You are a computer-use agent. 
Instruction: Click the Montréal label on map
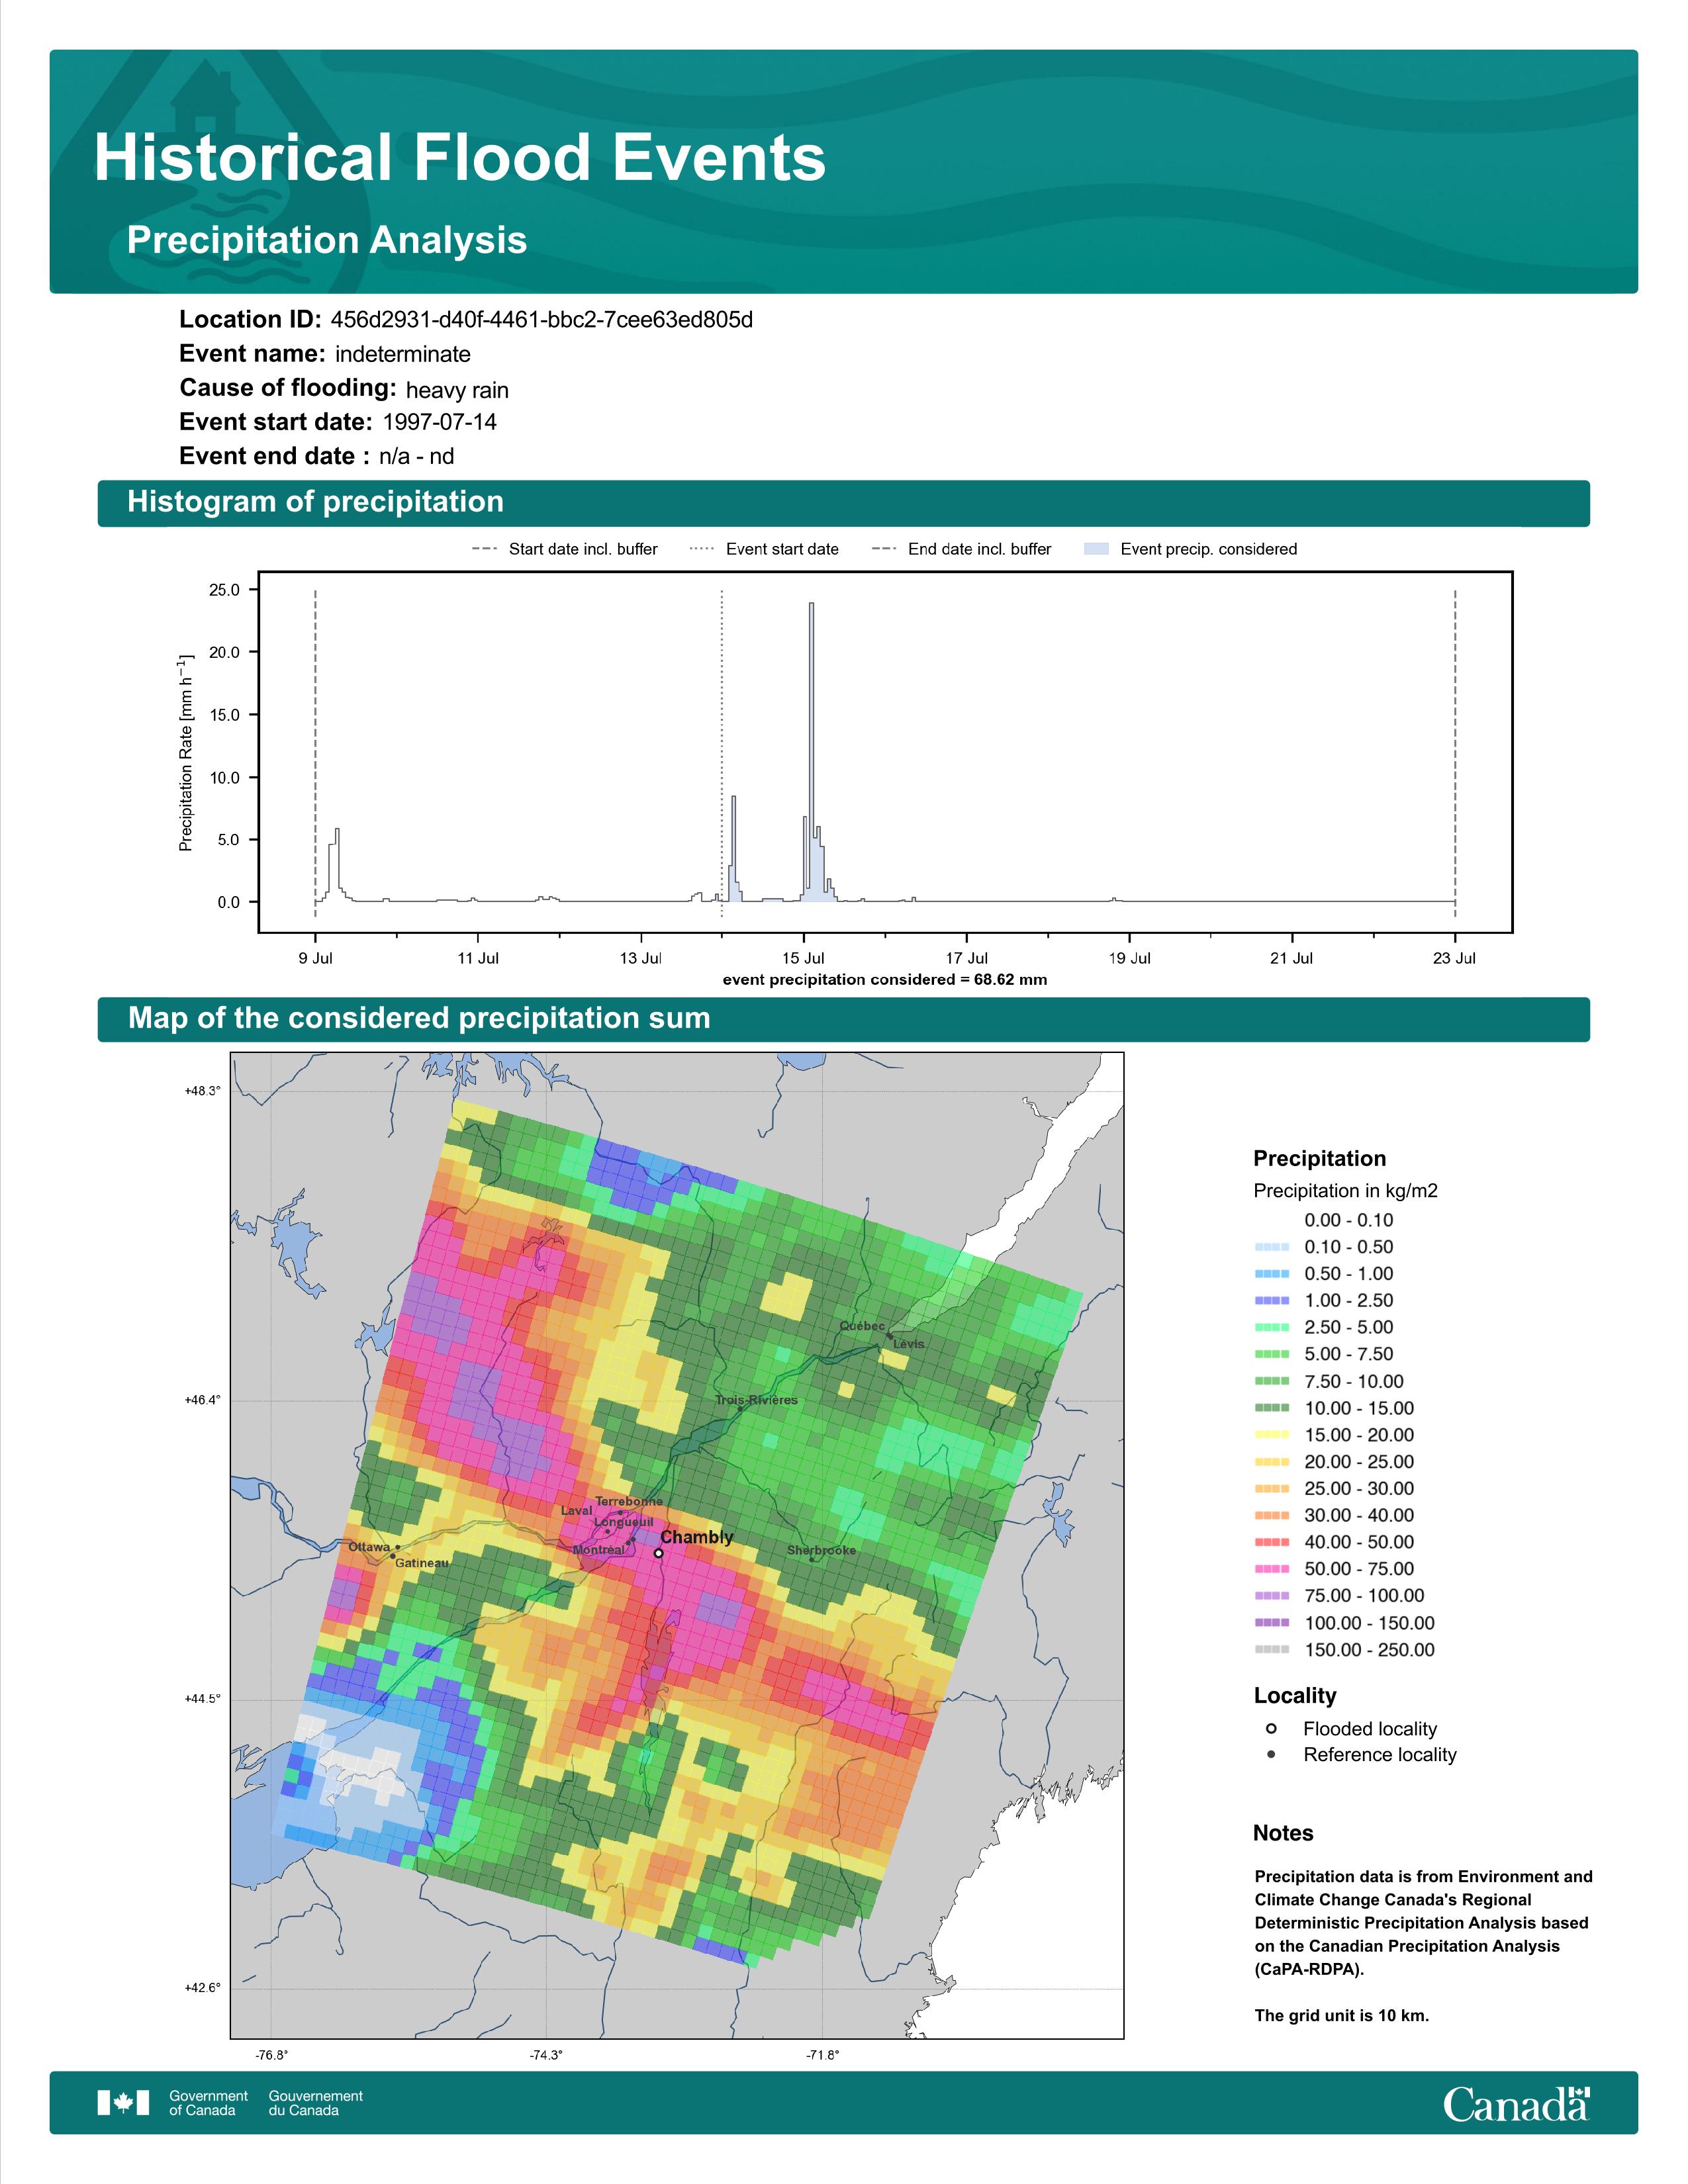point(598,1550)
